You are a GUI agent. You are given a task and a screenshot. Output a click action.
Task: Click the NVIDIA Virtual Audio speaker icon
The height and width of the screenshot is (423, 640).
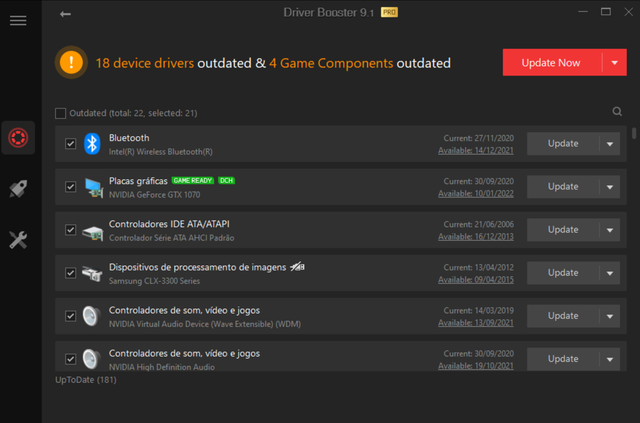91,316
